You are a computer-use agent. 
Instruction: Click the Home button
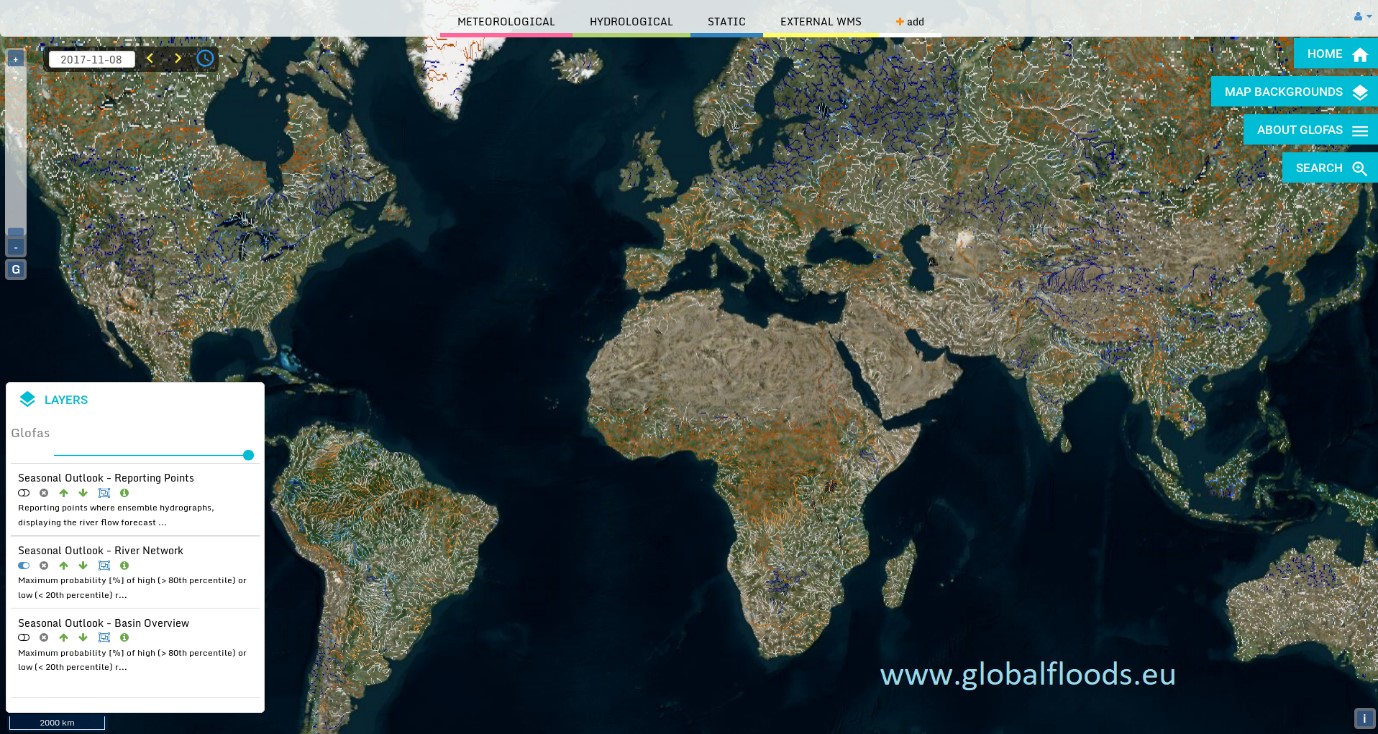(x=1335, y=54)
